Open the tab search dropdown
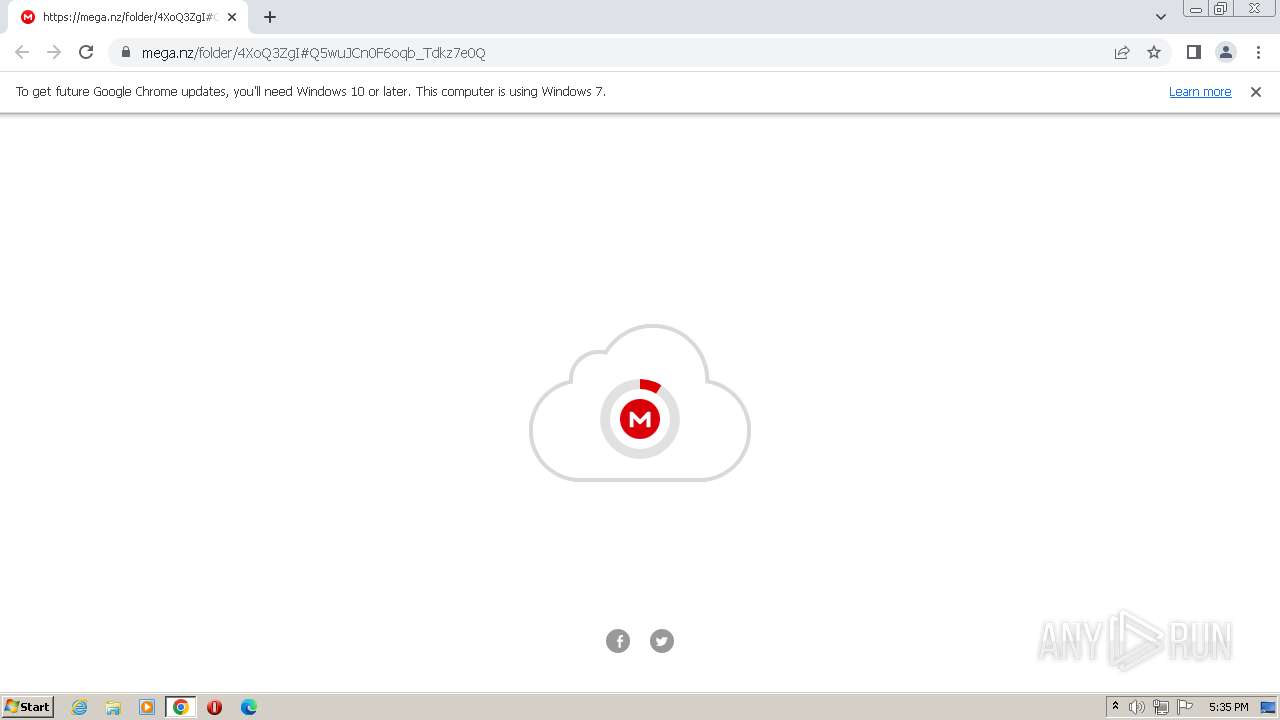Viewport: 1280px width, 720px height. pyautogui.click(x=1161, y=17)
